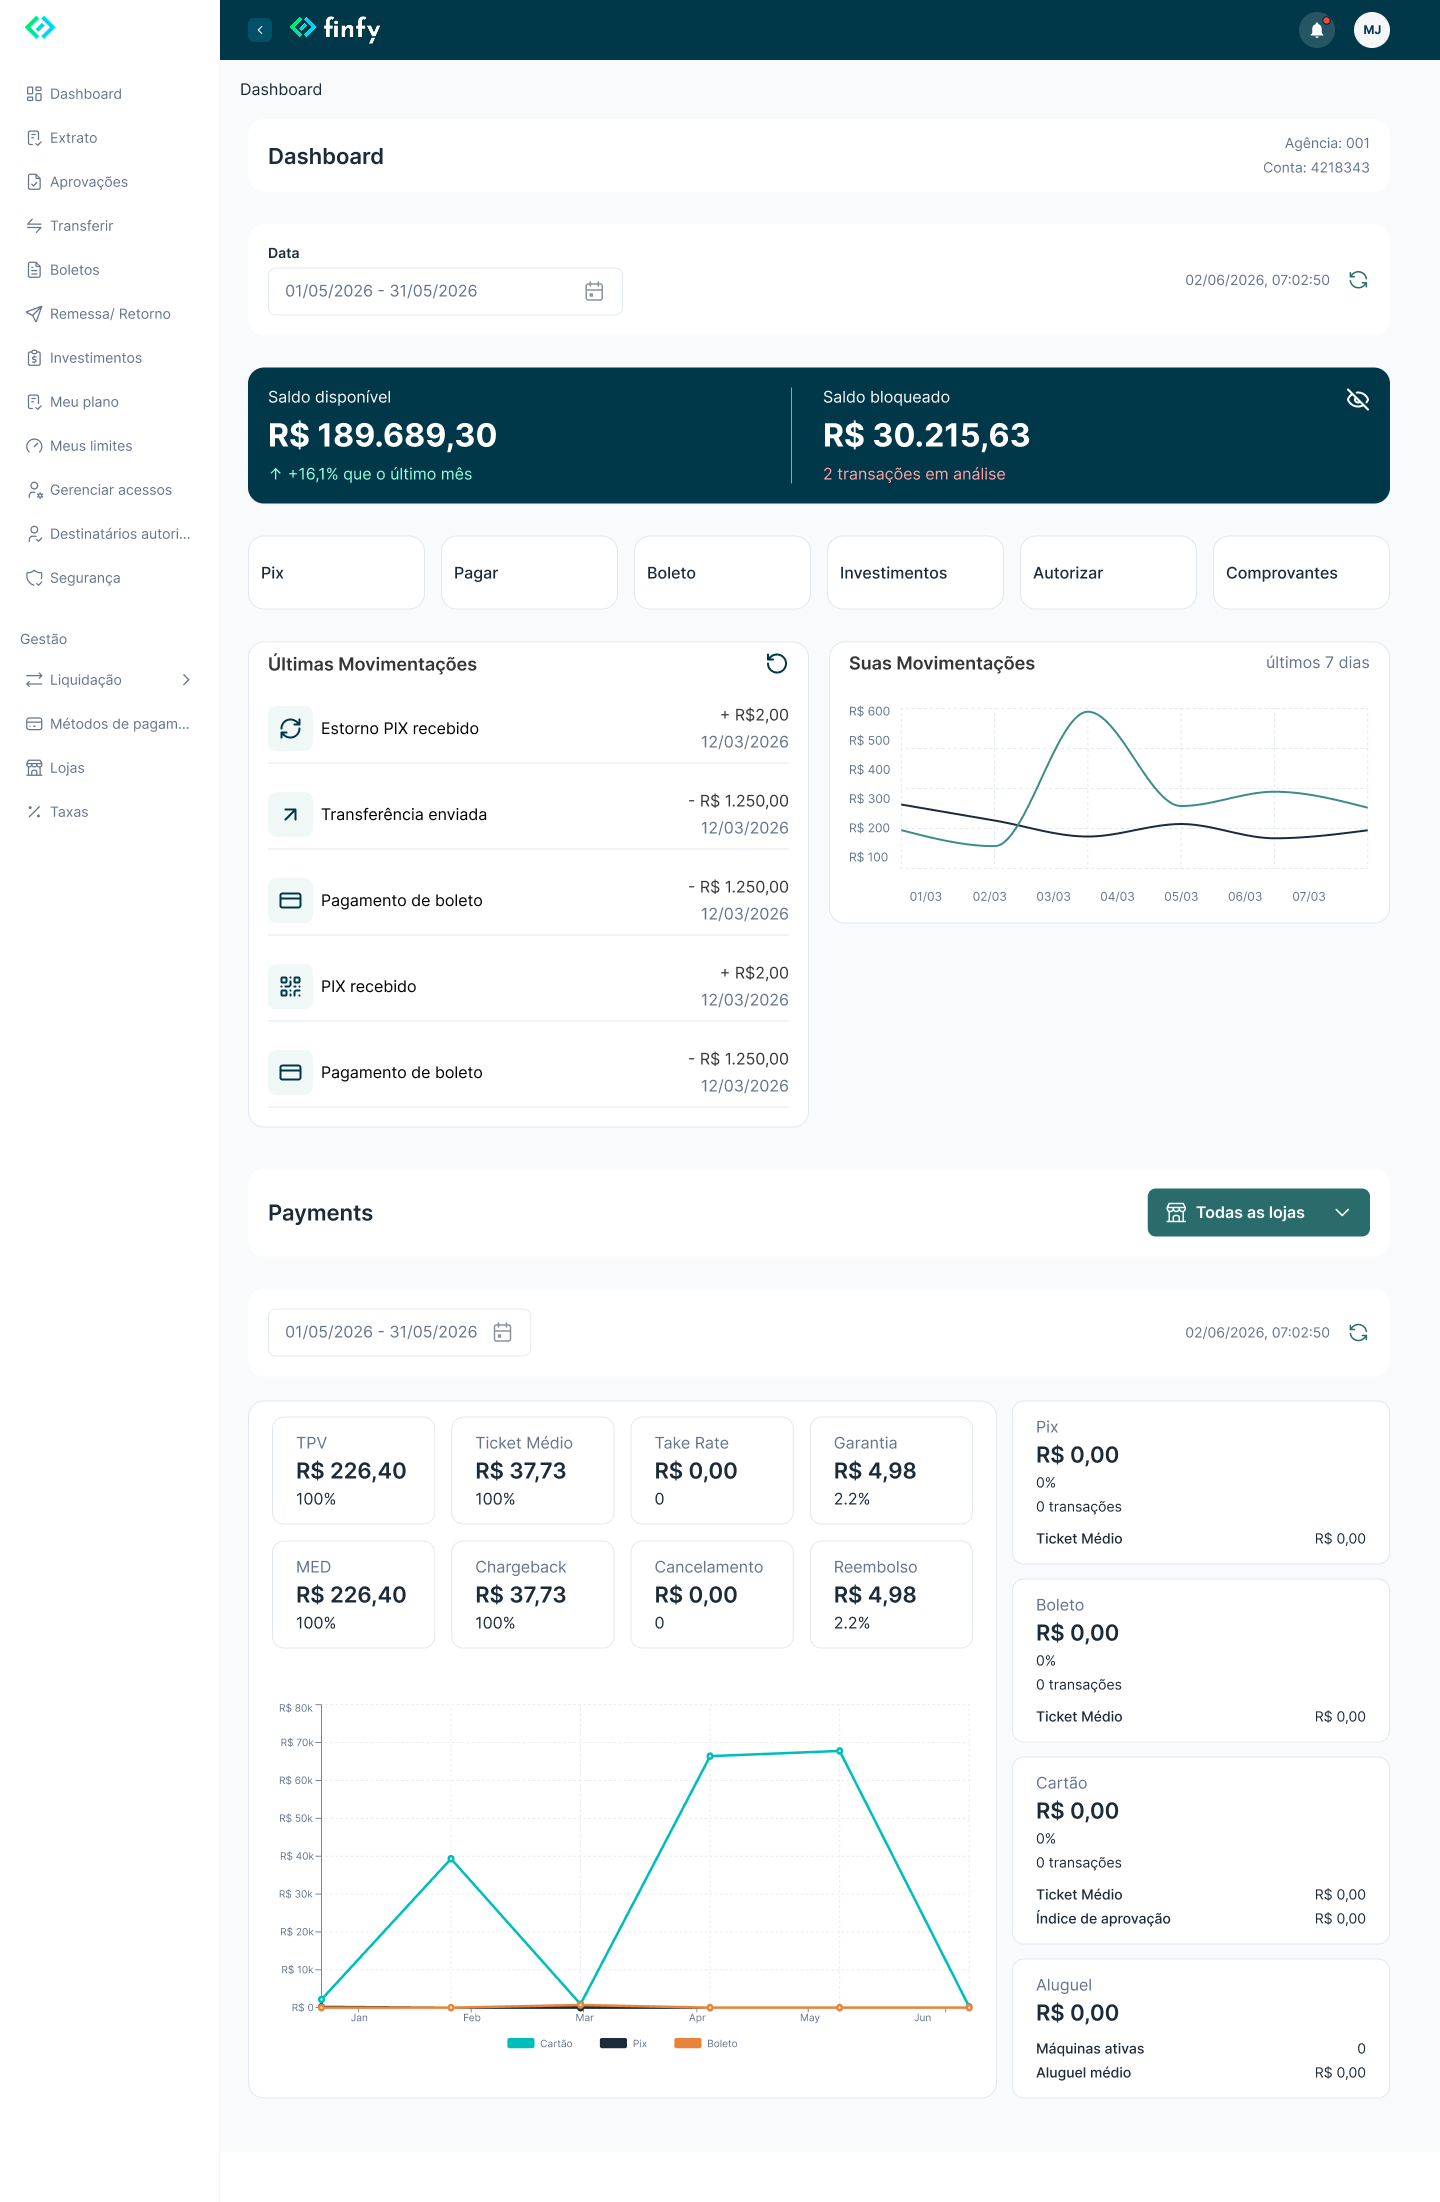This screenshot has width=1440, height=2202.
Task: Expand the Liquidação submenu chevron
Action: (186, 680)
